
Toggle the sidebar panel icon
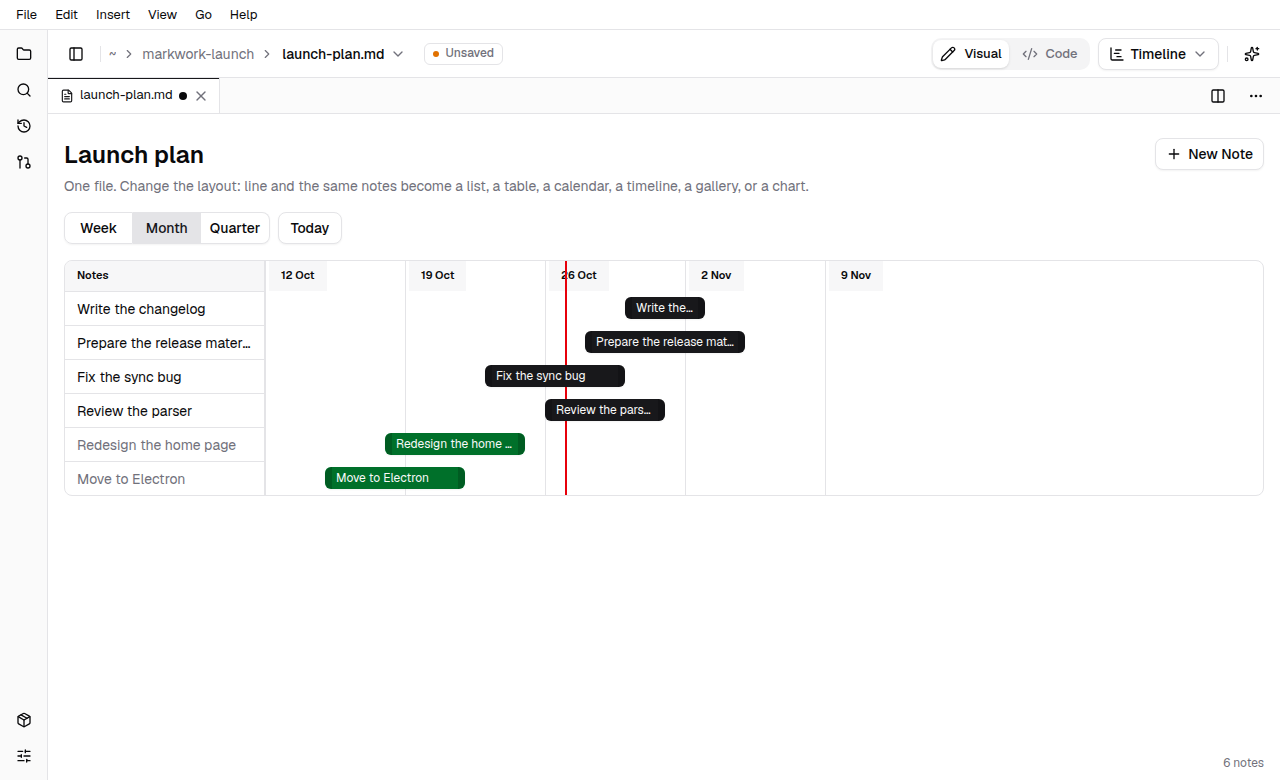point(76,54)
